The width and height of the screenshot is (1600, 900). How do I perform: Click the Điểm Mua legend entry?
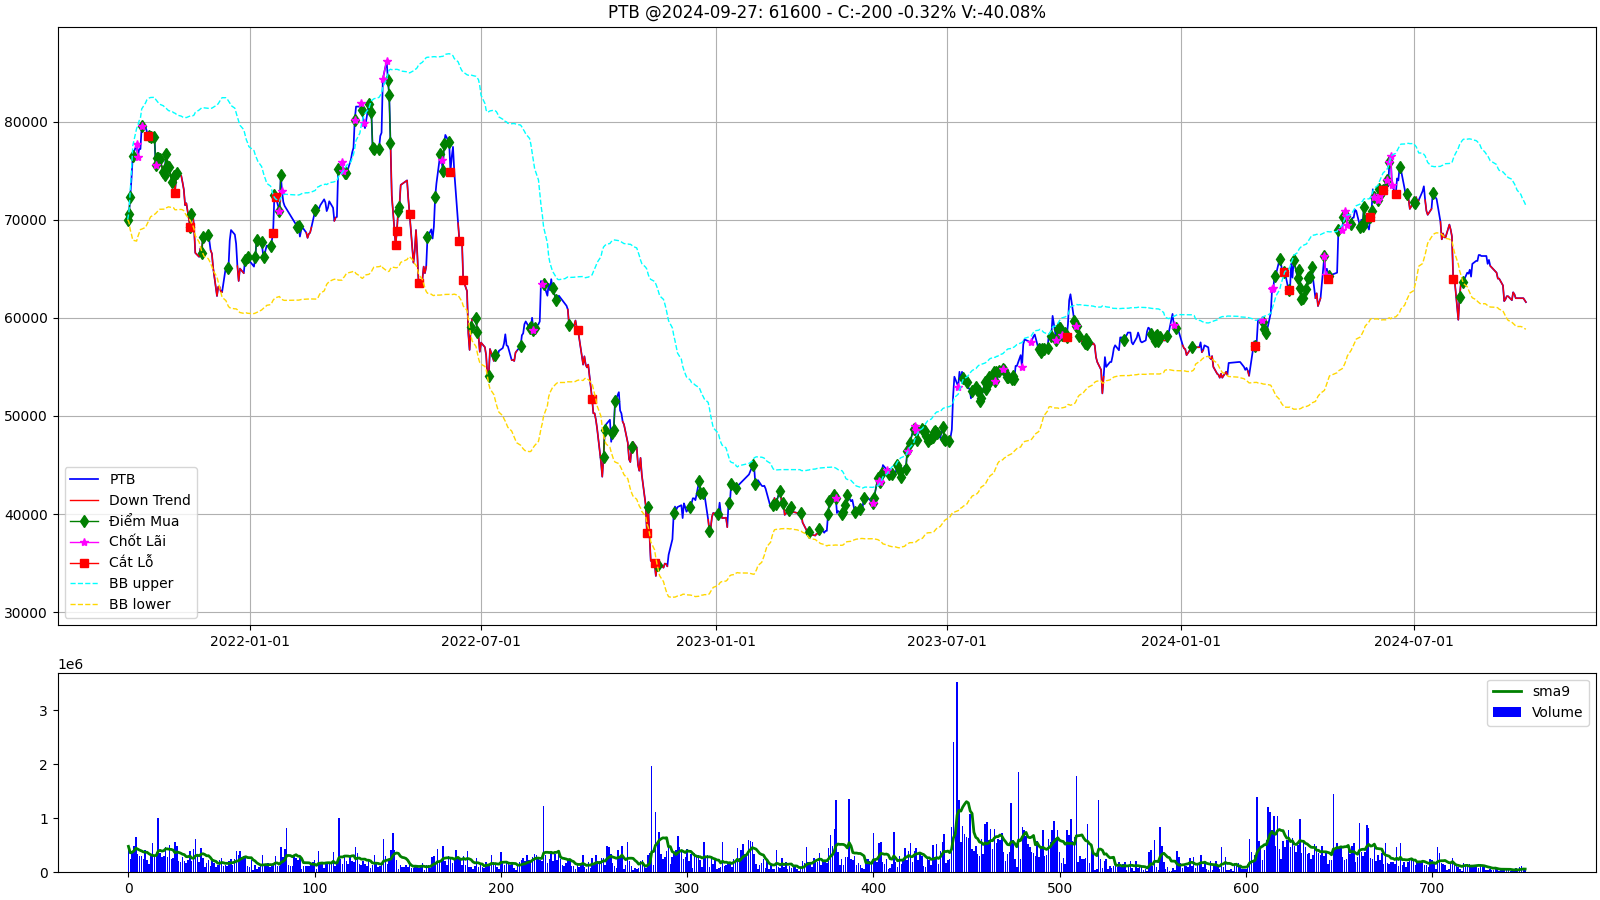pyautogui.click(x=125, y=521)
